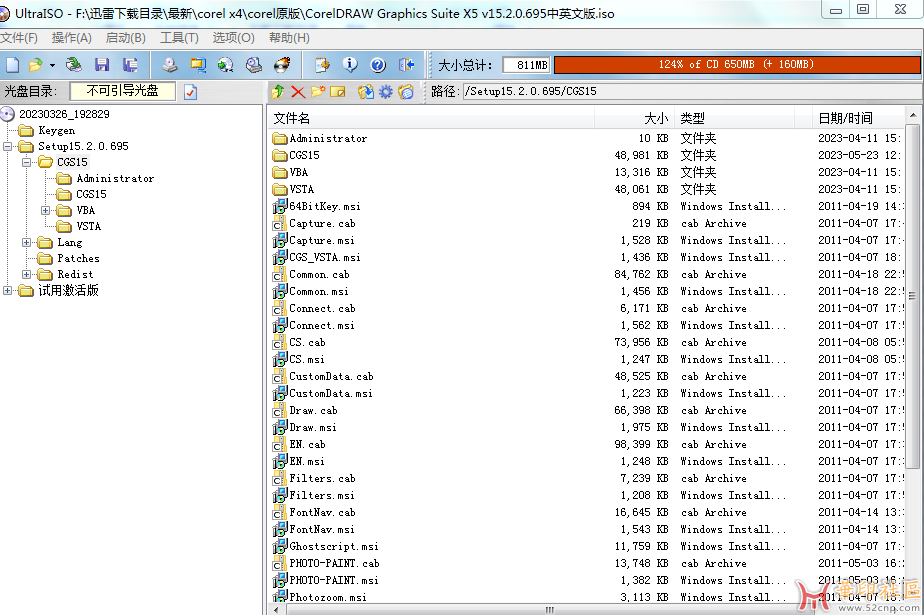Go up one folder with green arrow icon
The image size is (924, 615).
click(278, 92)
